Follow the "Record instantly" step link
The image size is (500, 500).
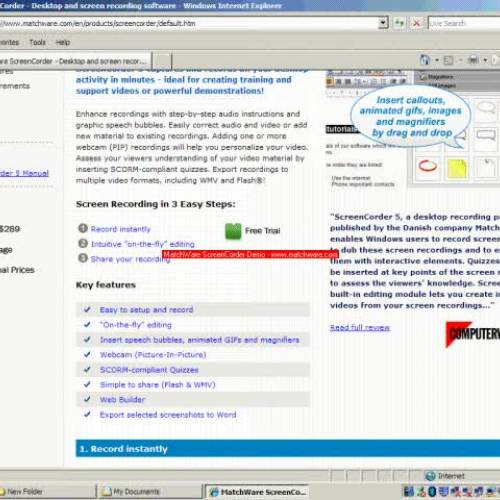121,229
